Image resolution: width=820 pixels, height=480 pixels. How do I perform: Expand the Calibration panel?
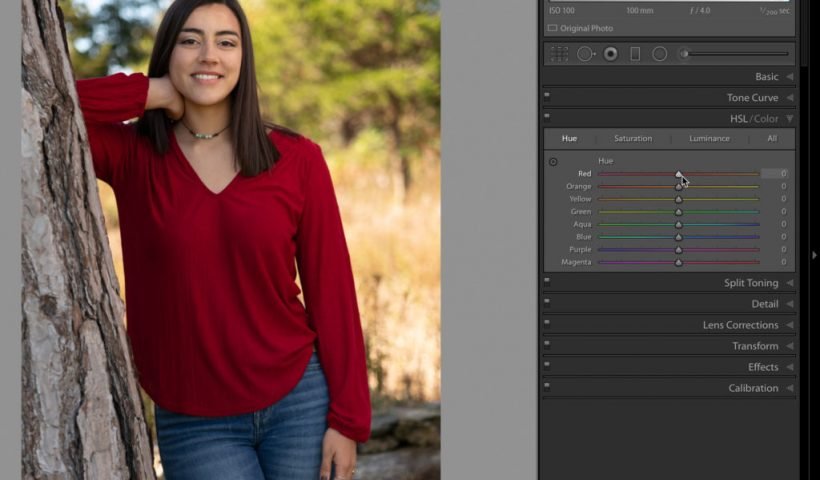point(790,388)
